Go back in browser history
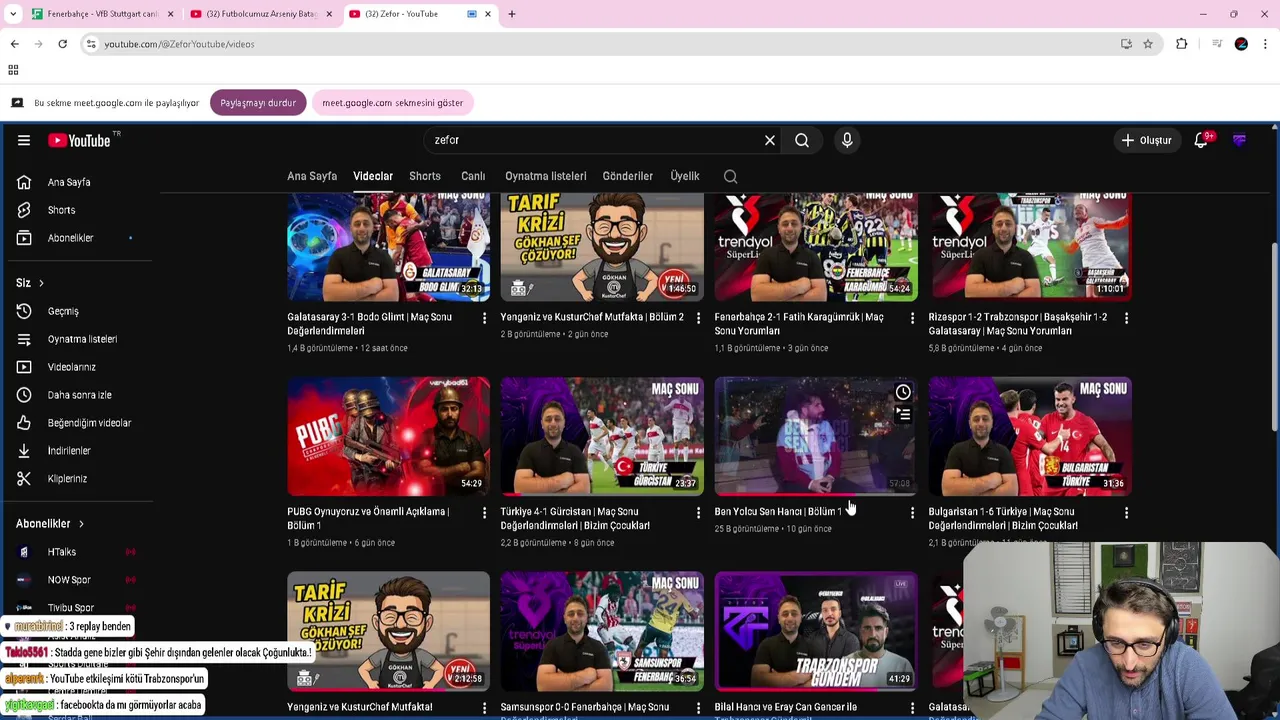Image resolution: width=1280 pixels, height=720 pixels. click(x=15, y=44)
